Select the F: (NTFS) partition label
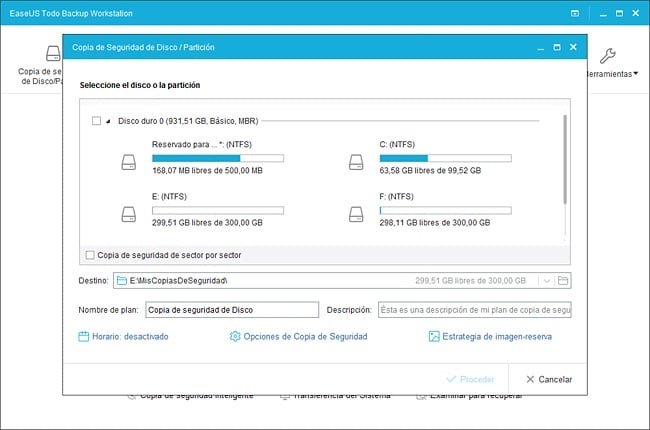Viewport: 650px width, 430px height. tap(397, 197)
